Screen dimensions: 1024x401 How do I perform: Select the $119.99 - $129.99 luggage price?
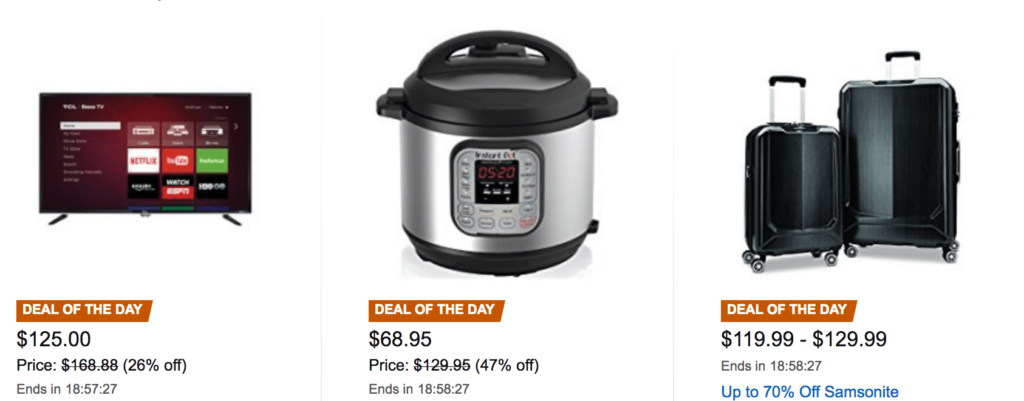click(804, 340)
